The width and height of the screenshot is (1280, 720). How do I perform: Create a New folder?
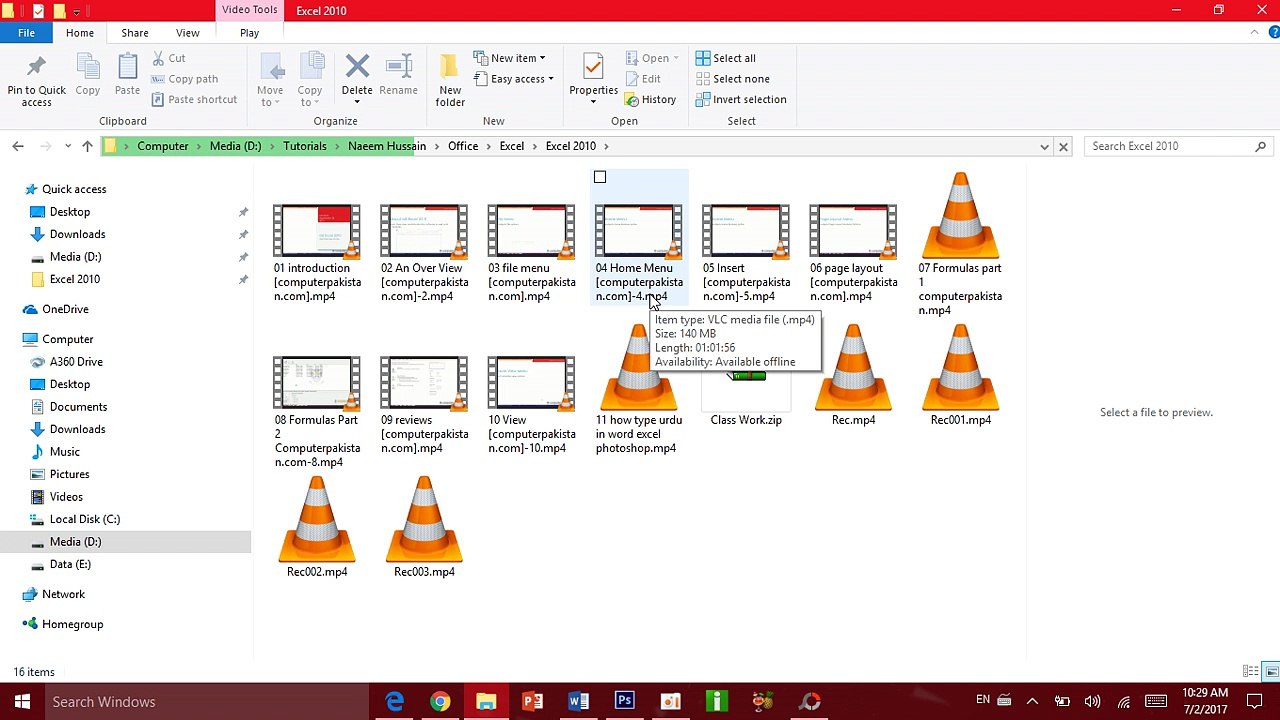tap(450, 80)
